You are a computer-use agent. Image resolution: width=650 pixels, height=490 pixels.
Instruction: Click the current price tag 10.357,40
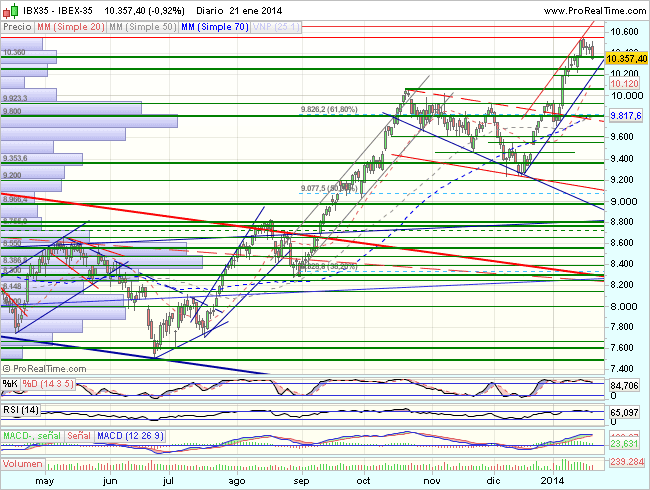click(626, 58)
